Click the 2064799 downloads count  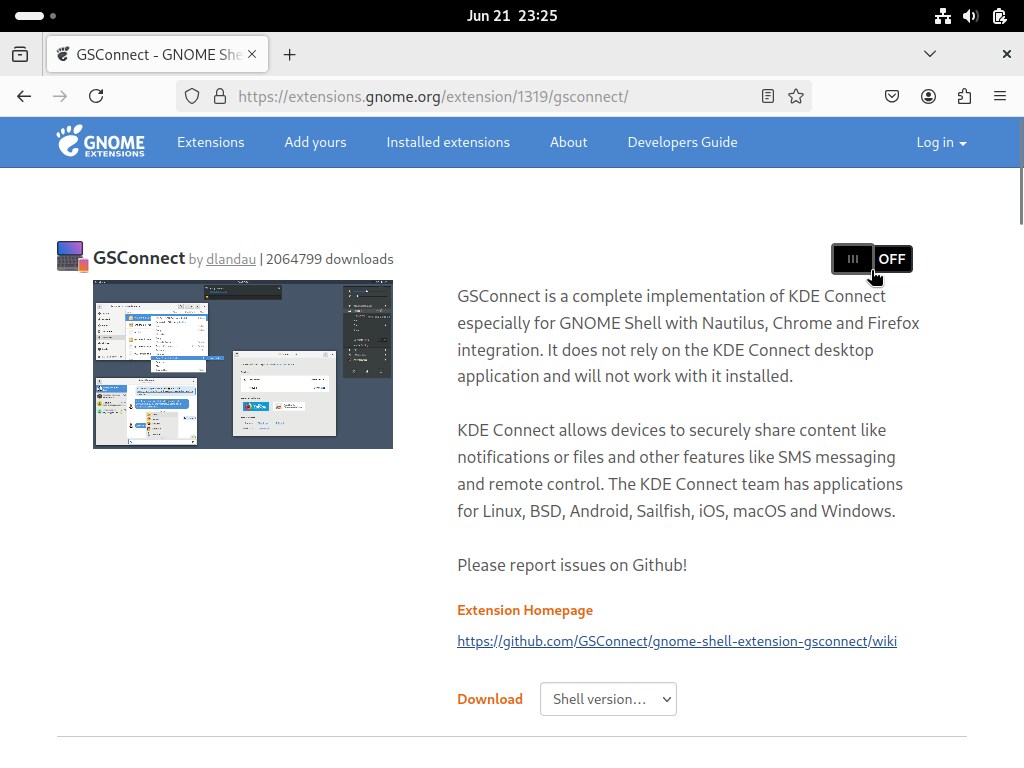[330, 259]
